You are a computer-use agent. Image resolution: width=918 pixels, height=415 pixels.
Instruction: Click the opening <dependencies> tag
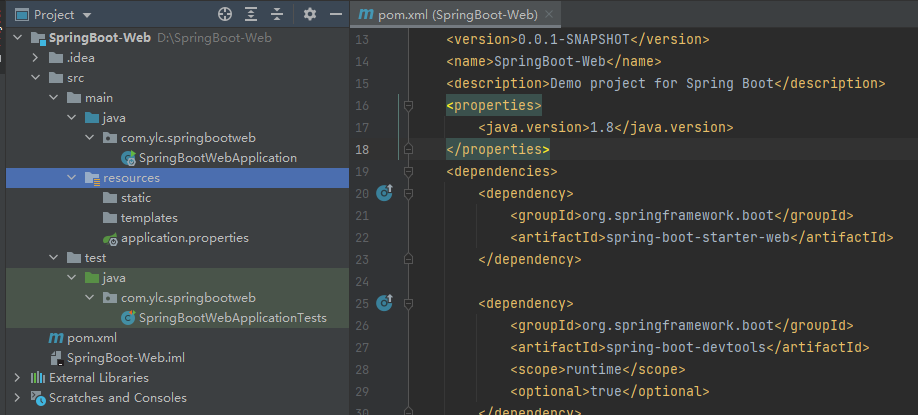(502, 172)
